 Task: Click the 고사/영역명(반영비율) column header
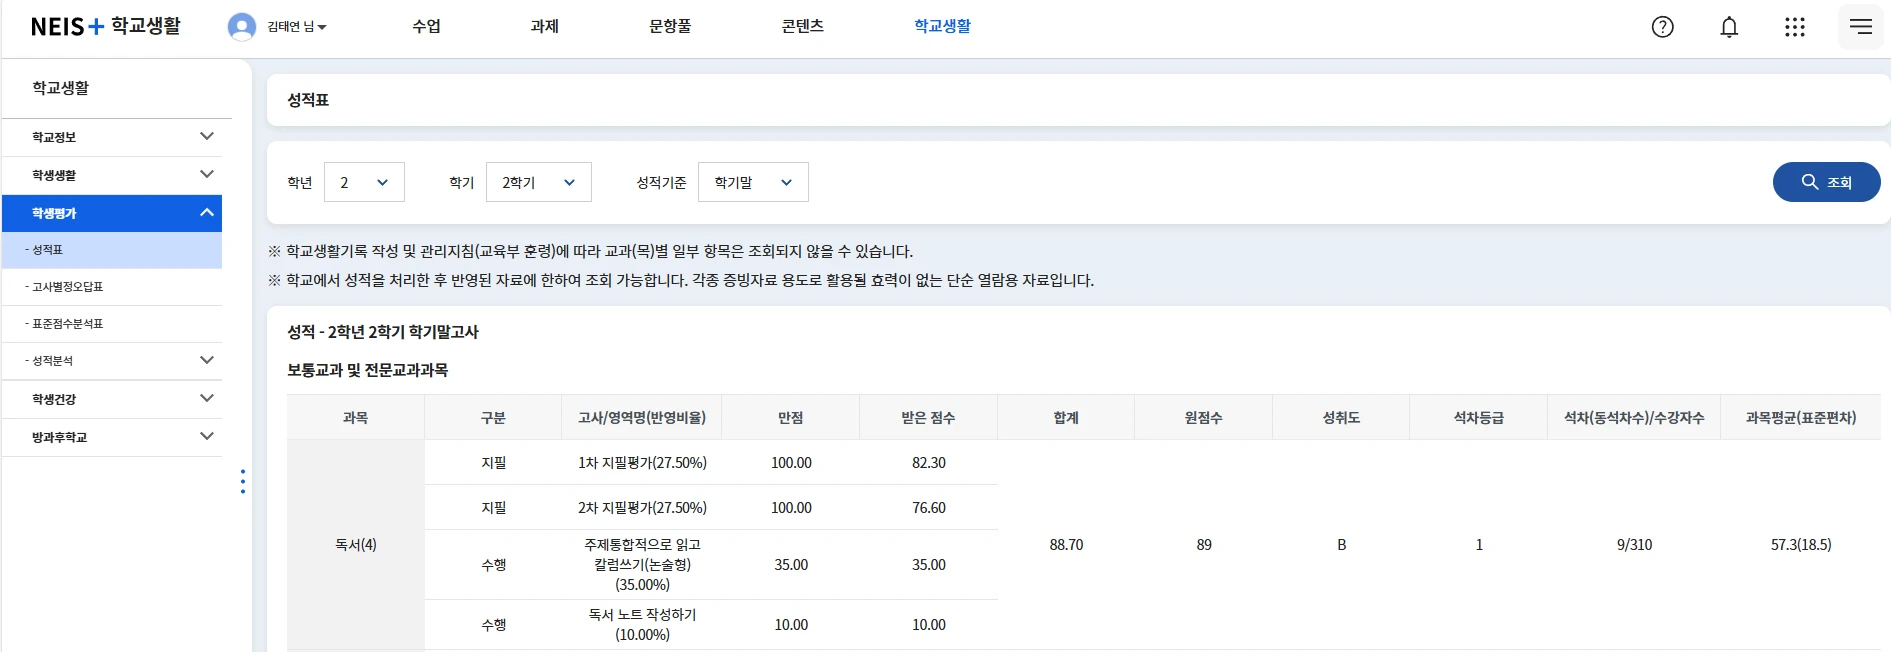642,418
